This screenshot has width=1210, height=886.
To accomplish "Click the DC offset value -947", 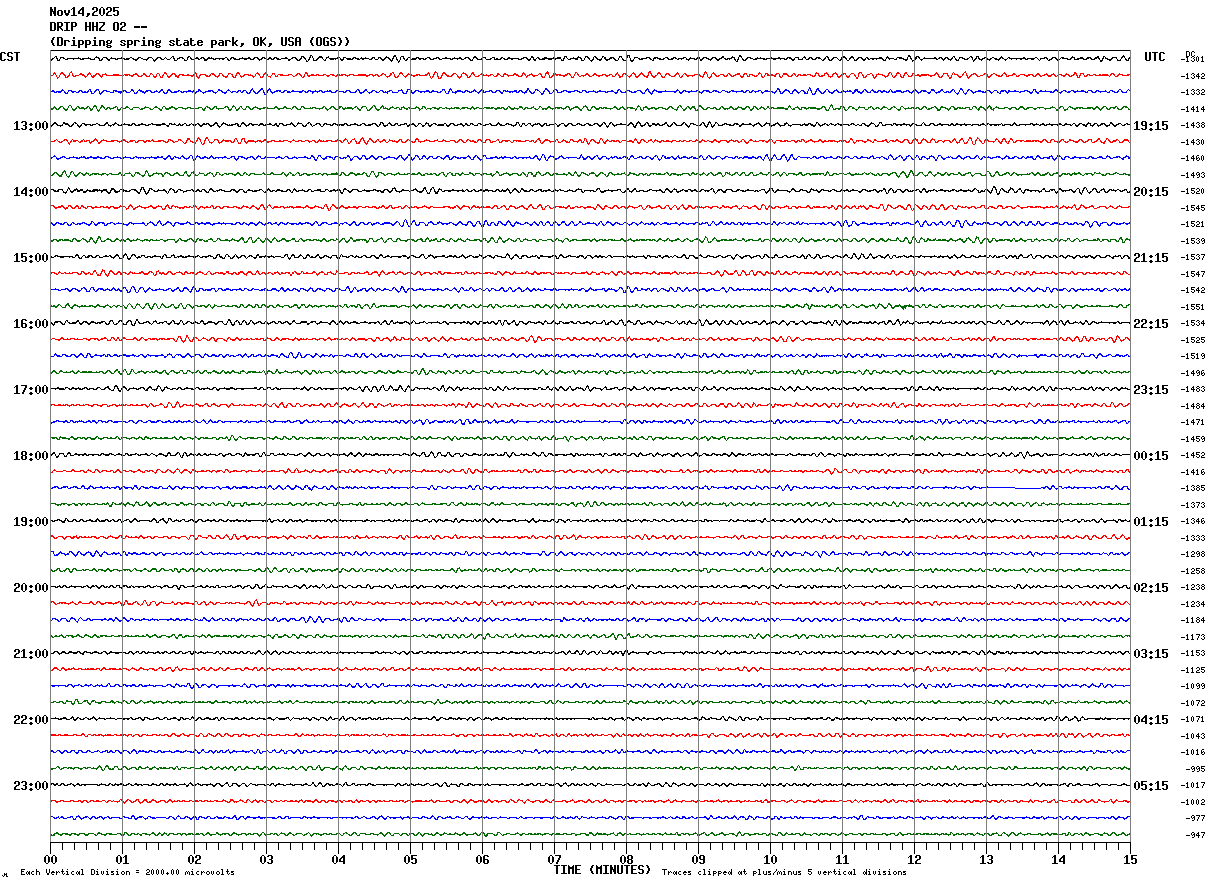I will (x=1195, y=835).
